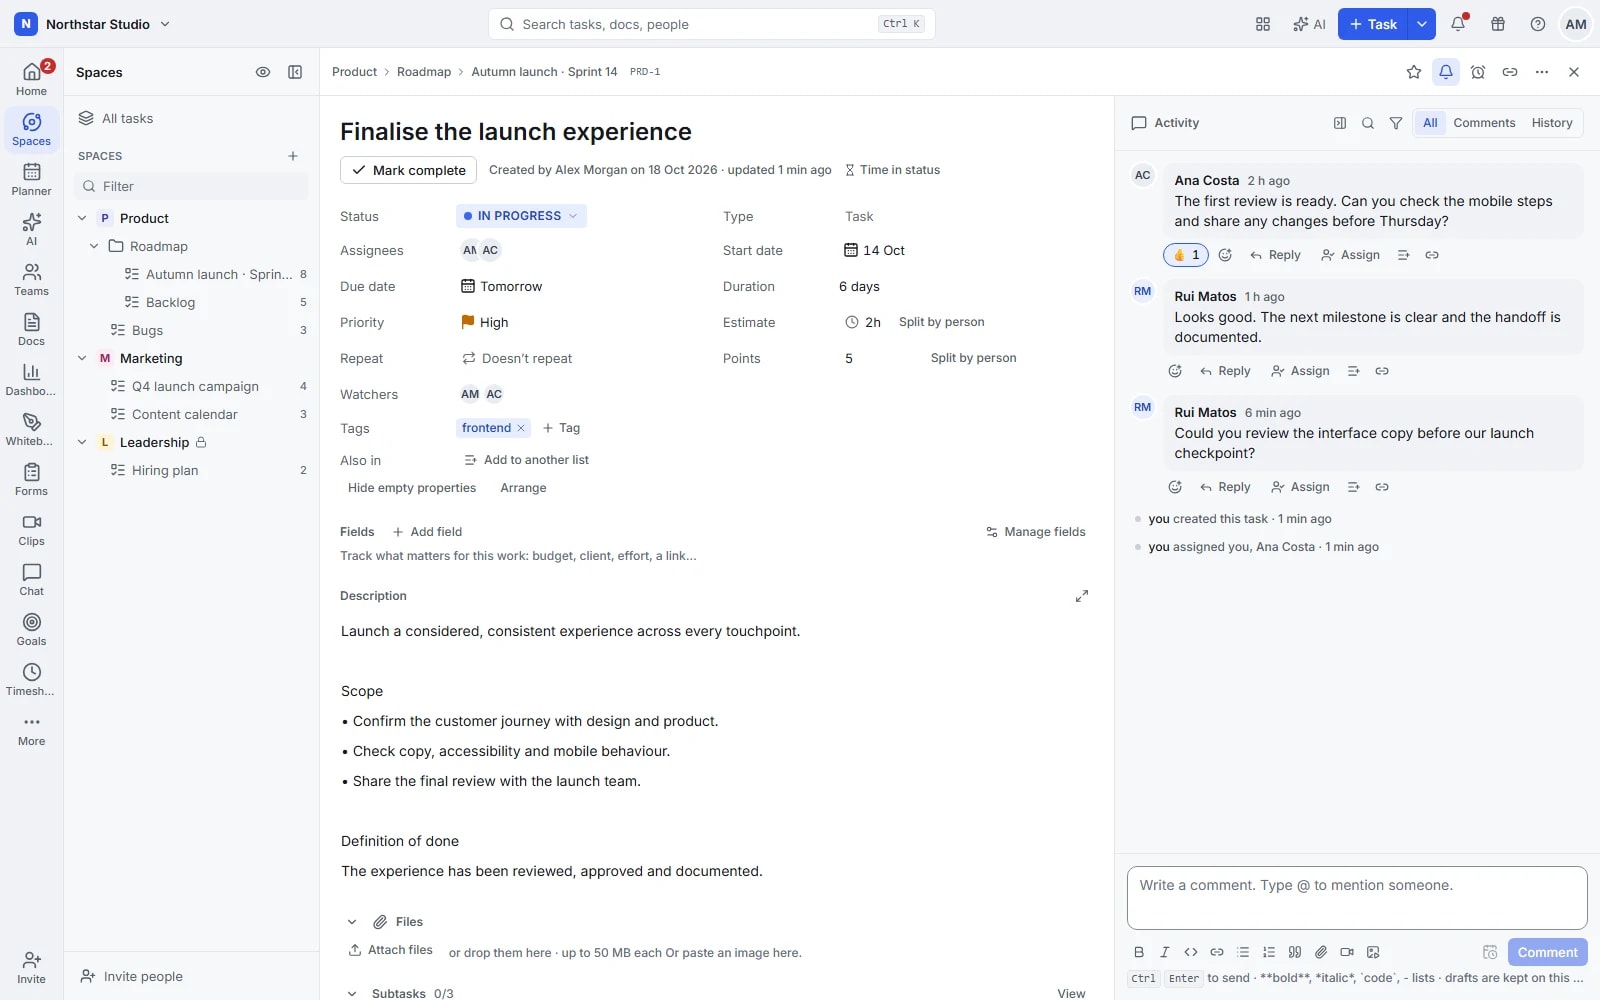Remove the frontend tag chip

(521, 428)
